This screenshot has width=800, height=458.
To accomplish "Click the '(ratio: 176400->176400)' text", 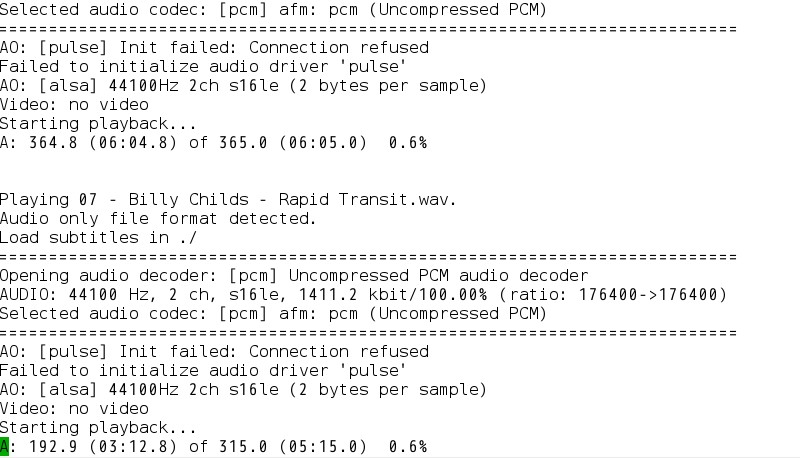I will 613,294.
